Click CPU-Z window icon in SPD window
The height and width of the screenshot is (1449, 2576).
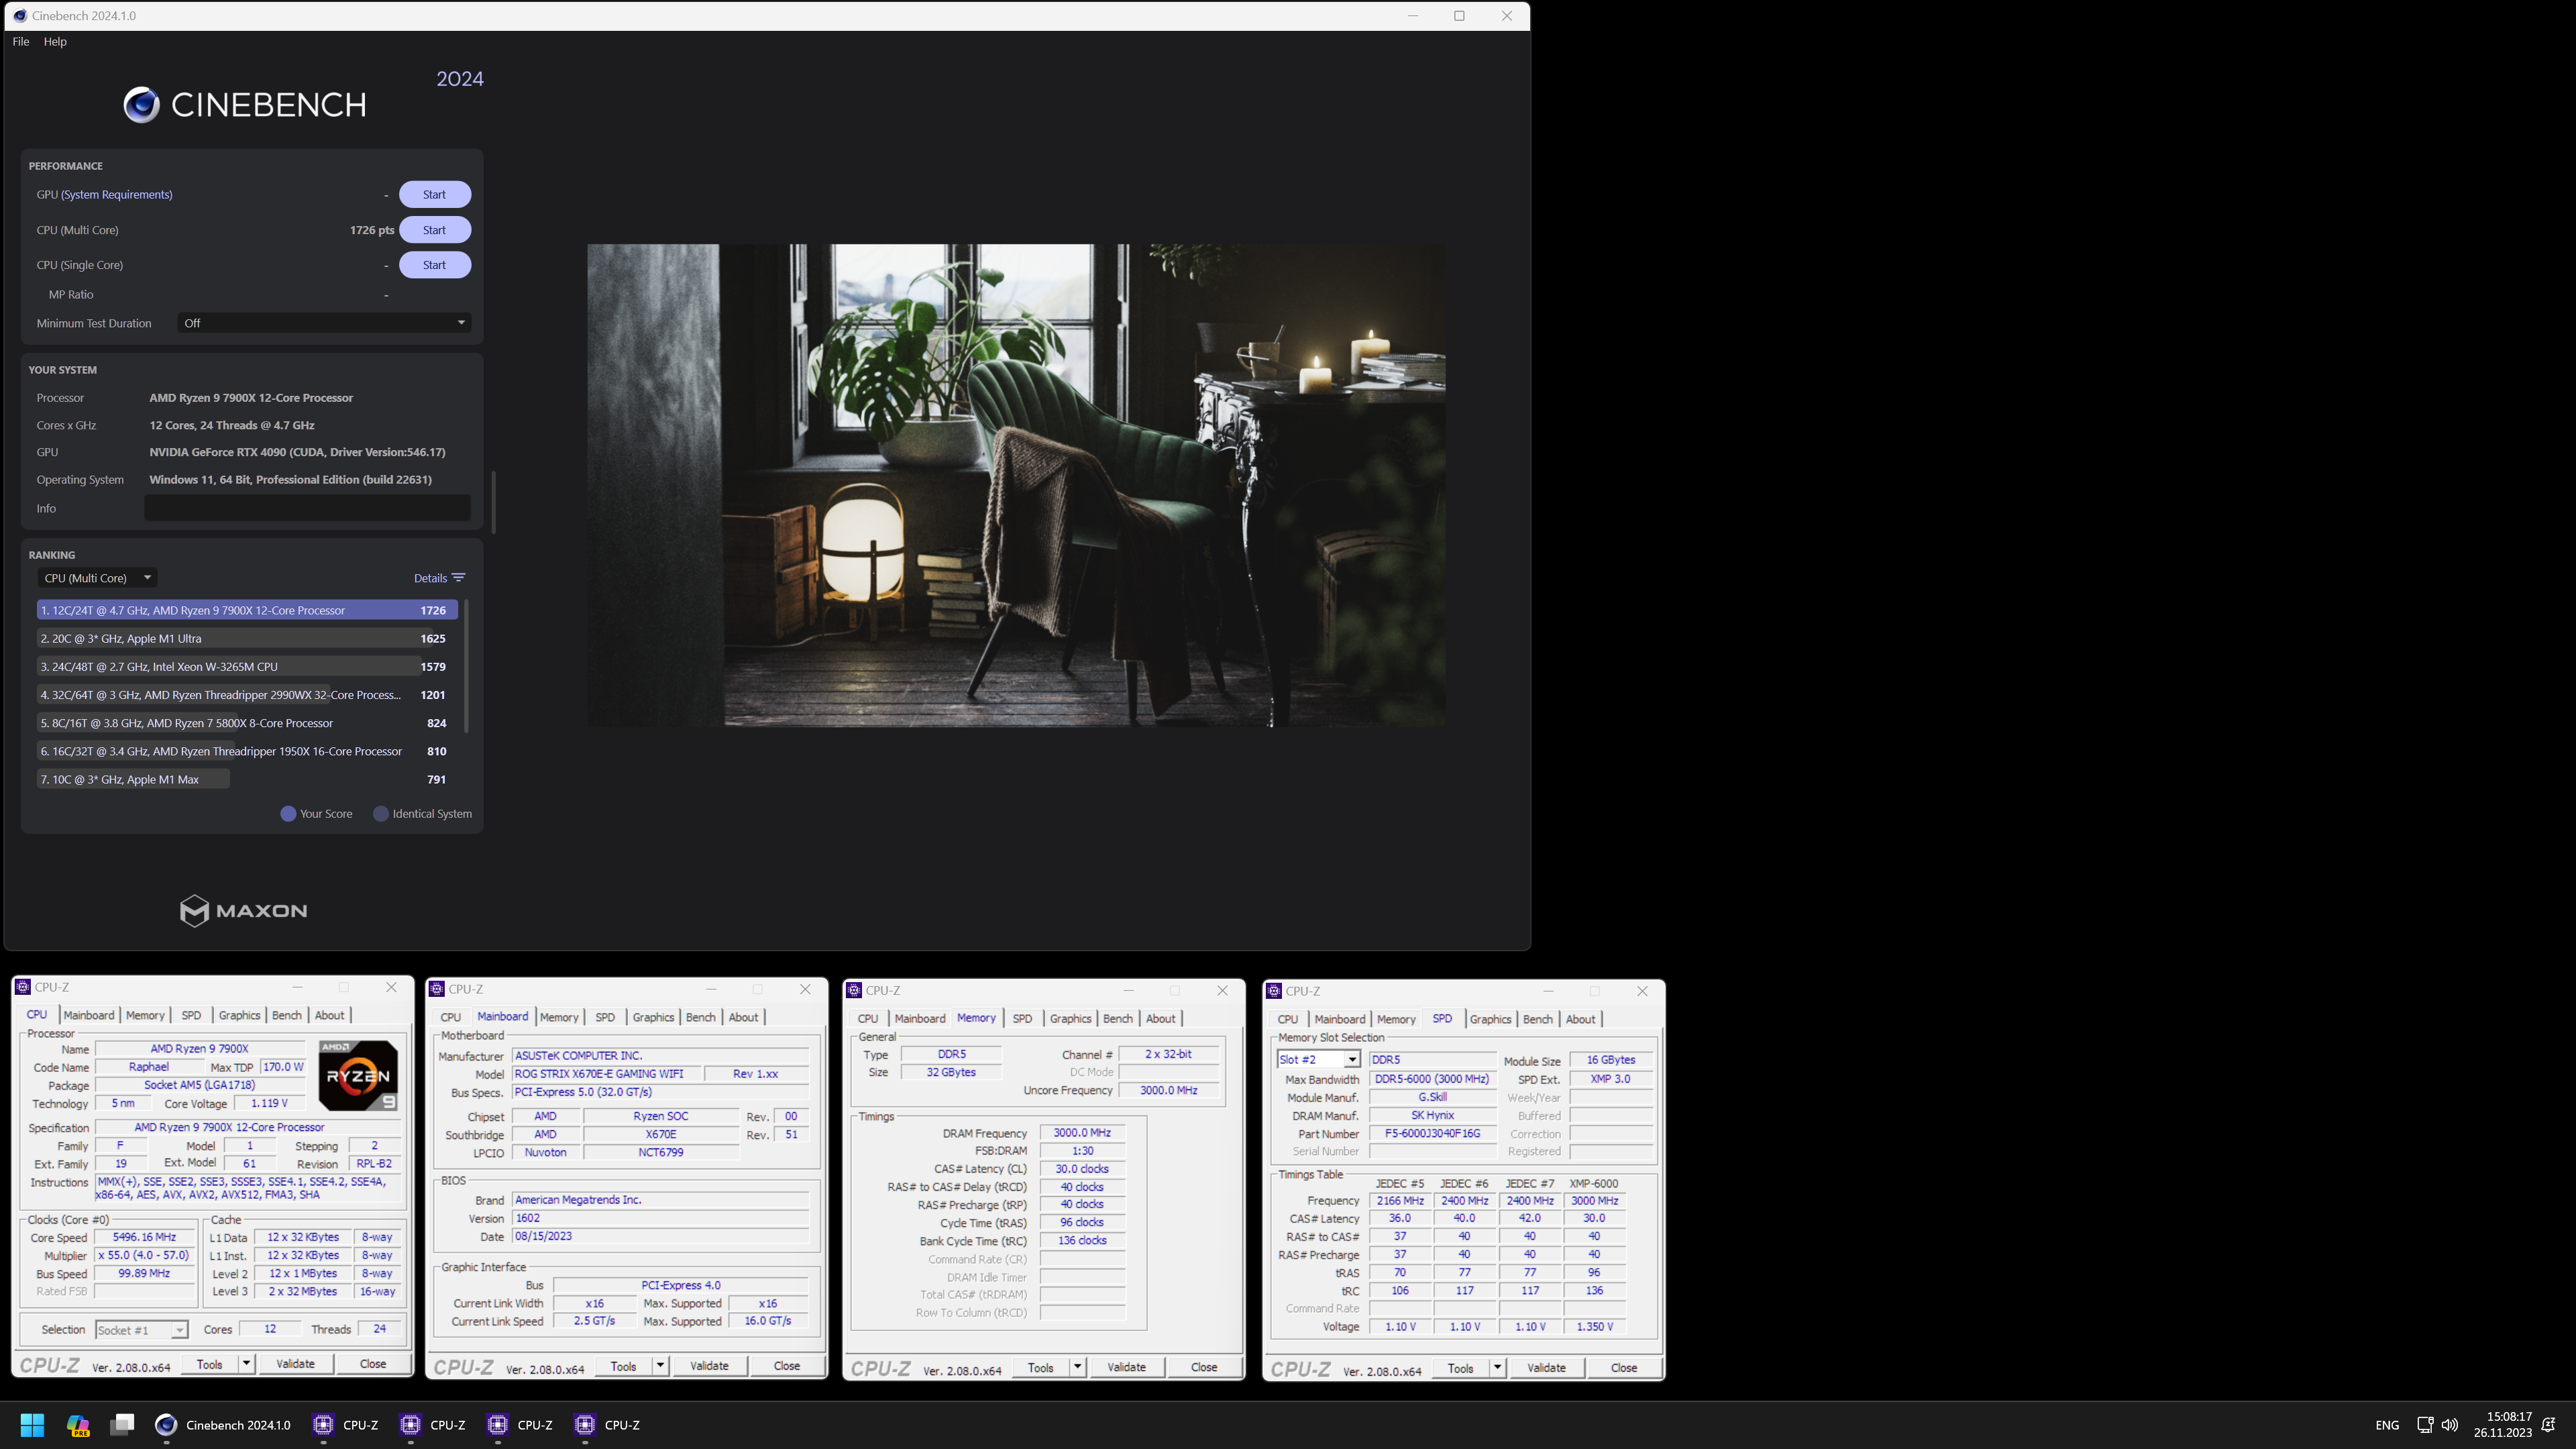1274,991
